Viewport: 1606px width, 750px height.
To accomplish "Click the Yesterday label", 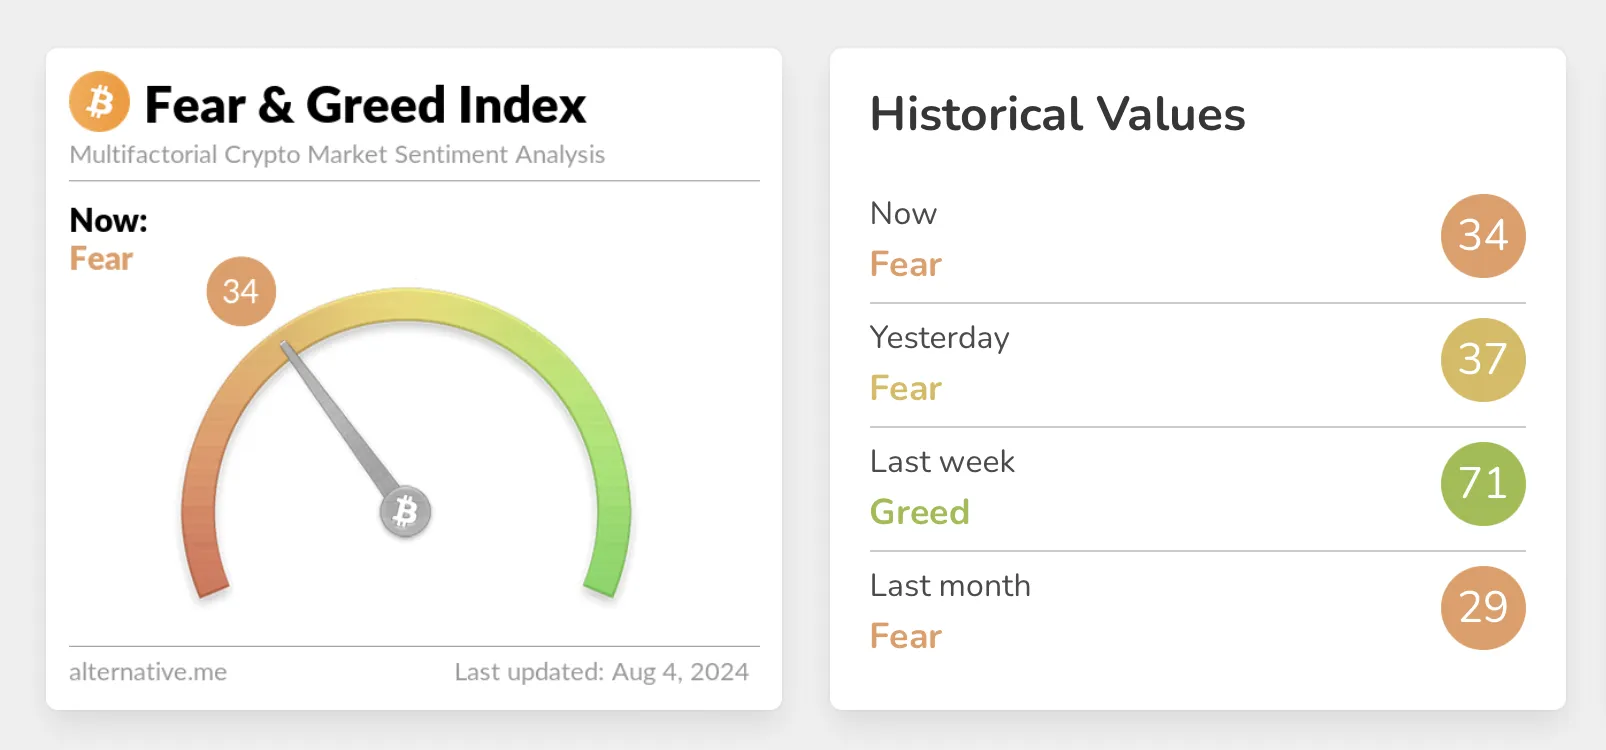I will 939,338.
